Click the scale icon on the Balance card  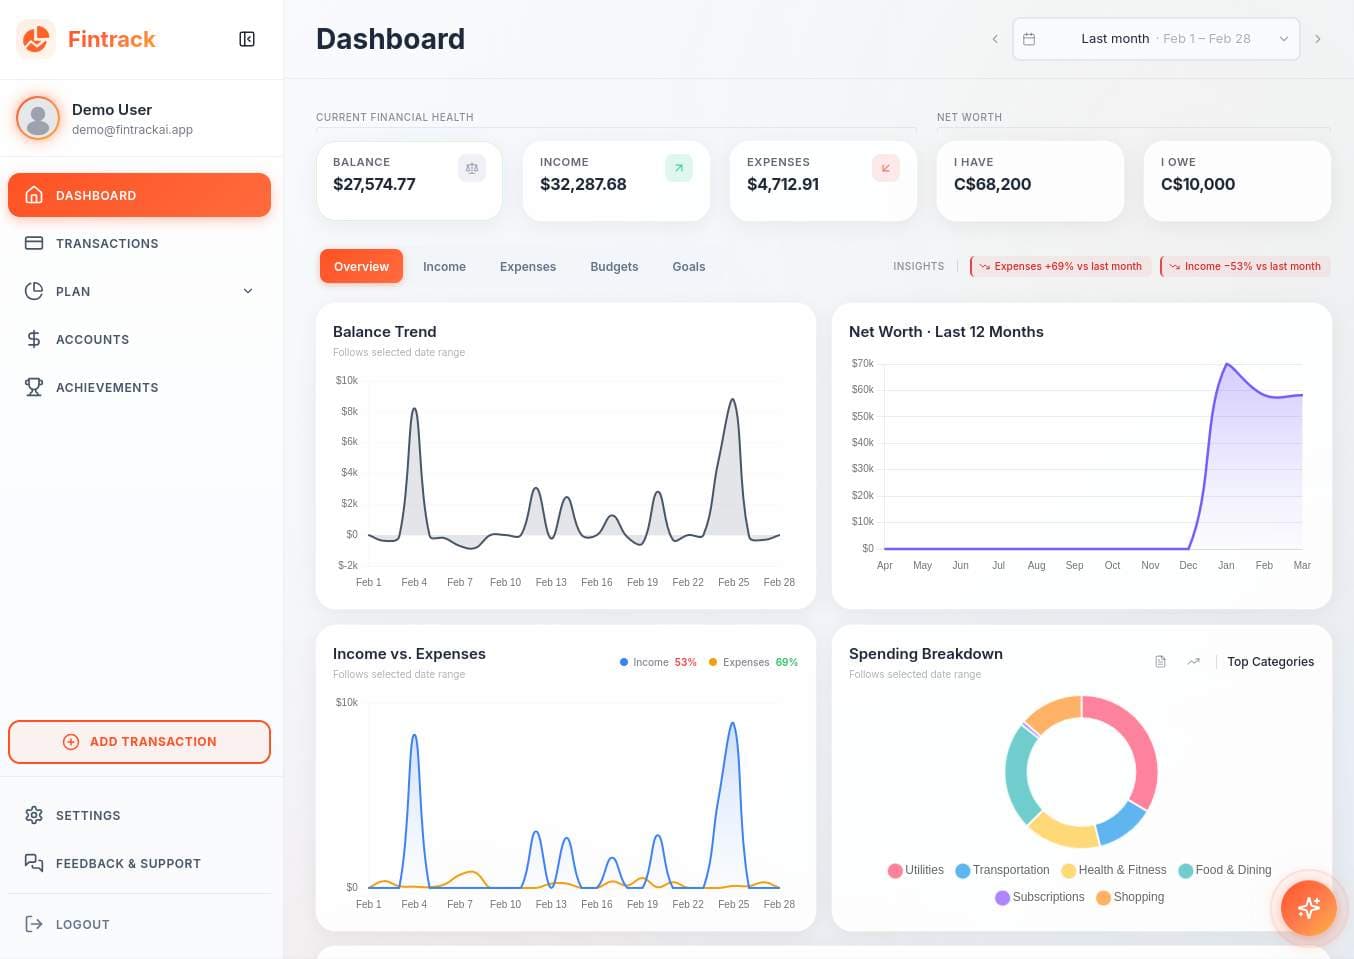pos(471,168)
